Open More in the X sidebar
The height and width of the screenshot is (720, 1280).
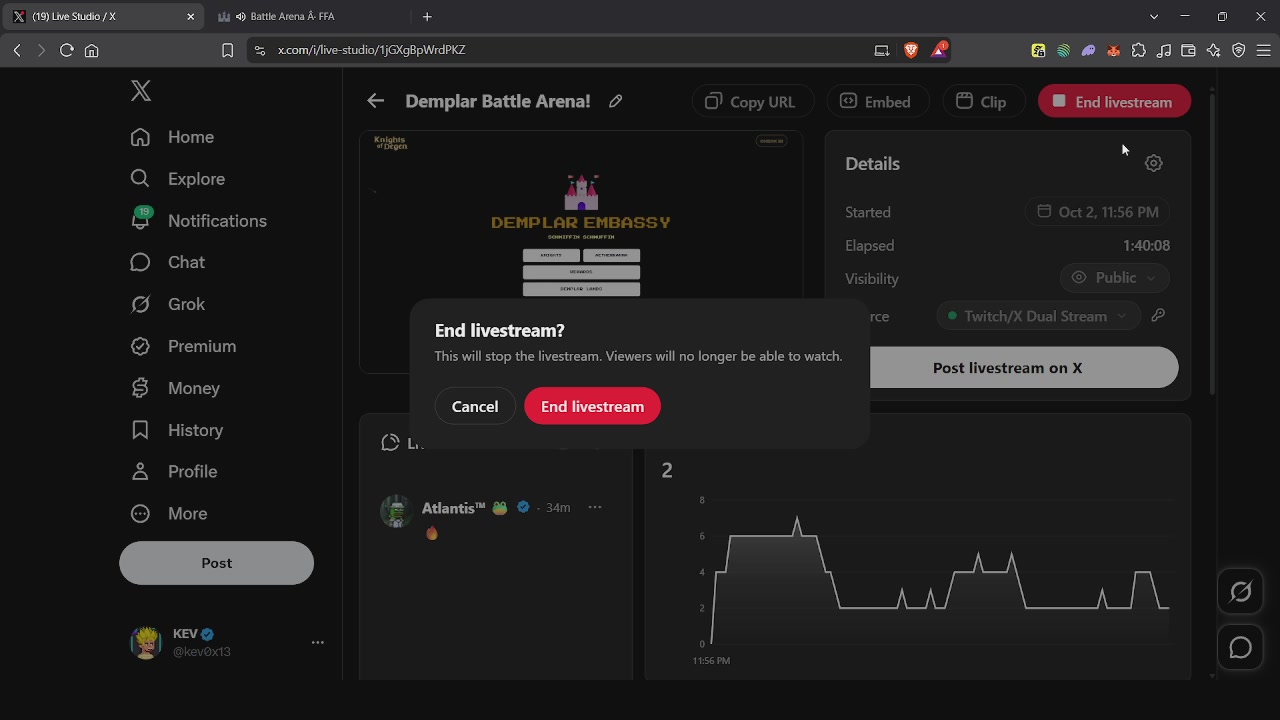point(169,514)
